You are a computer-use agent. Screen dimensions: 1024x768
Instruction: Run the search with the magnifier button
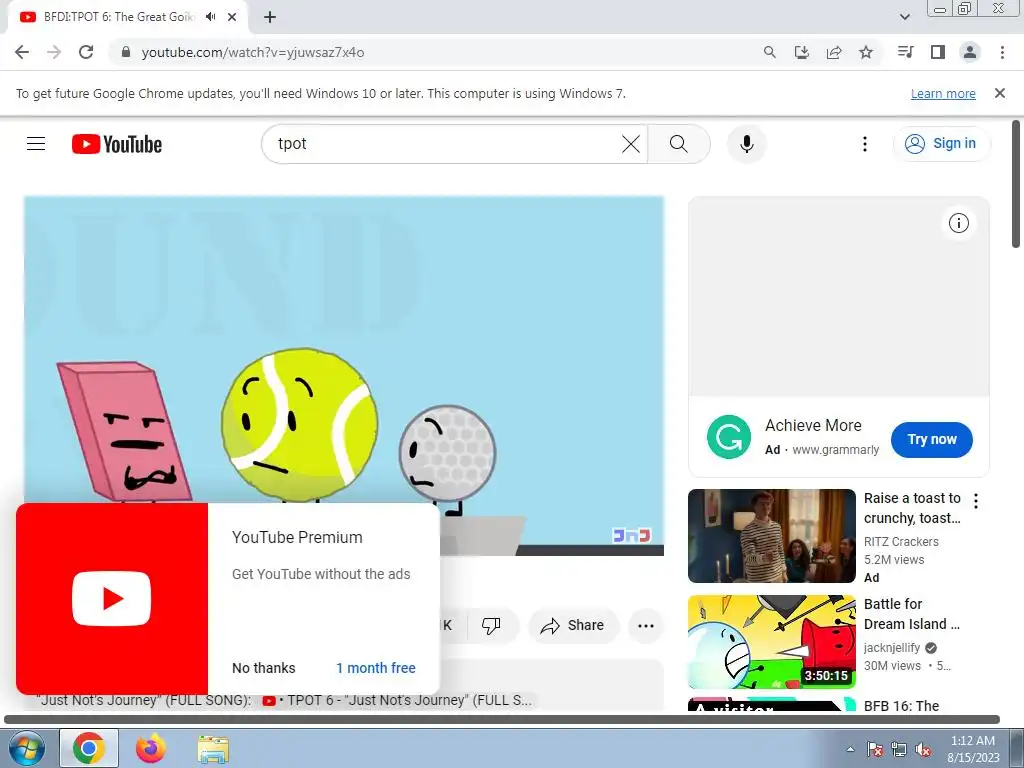(679, 144)
